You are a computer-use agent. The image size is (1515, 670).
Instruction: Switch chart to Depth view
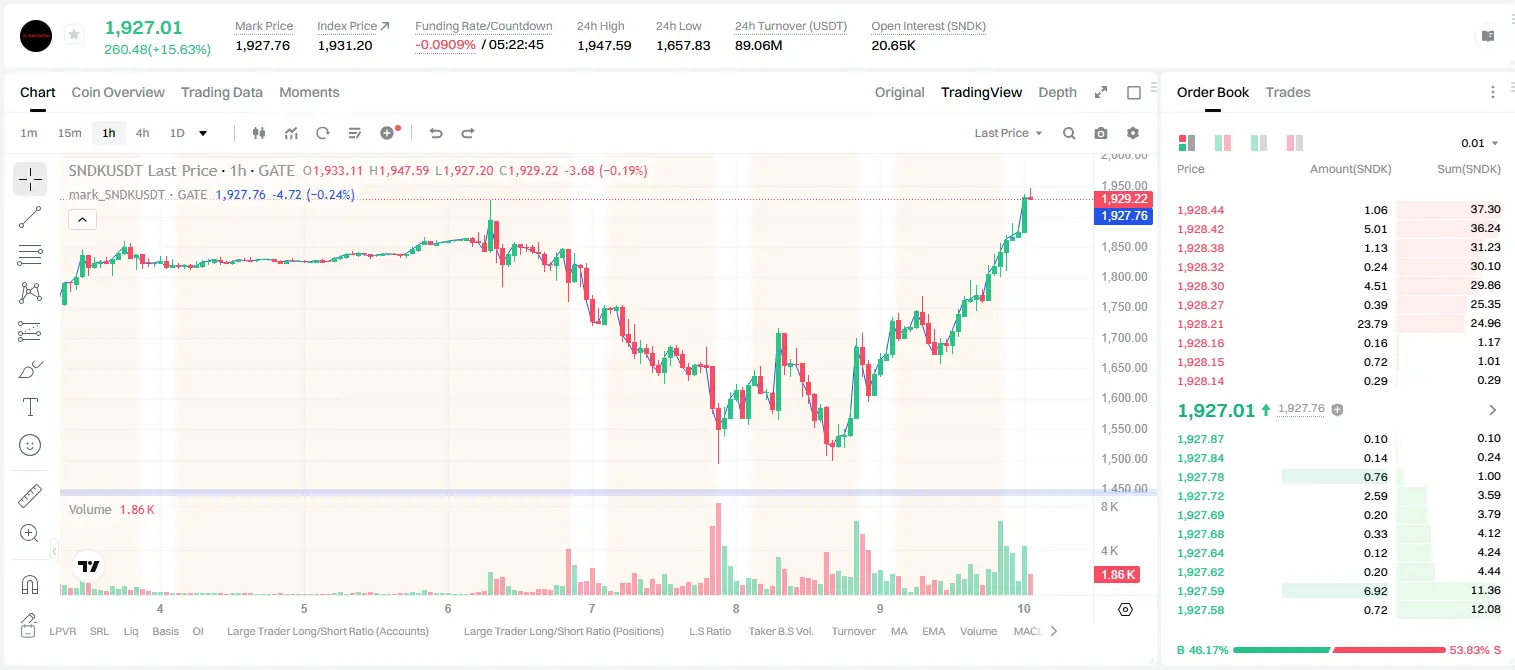(1057, 92)
